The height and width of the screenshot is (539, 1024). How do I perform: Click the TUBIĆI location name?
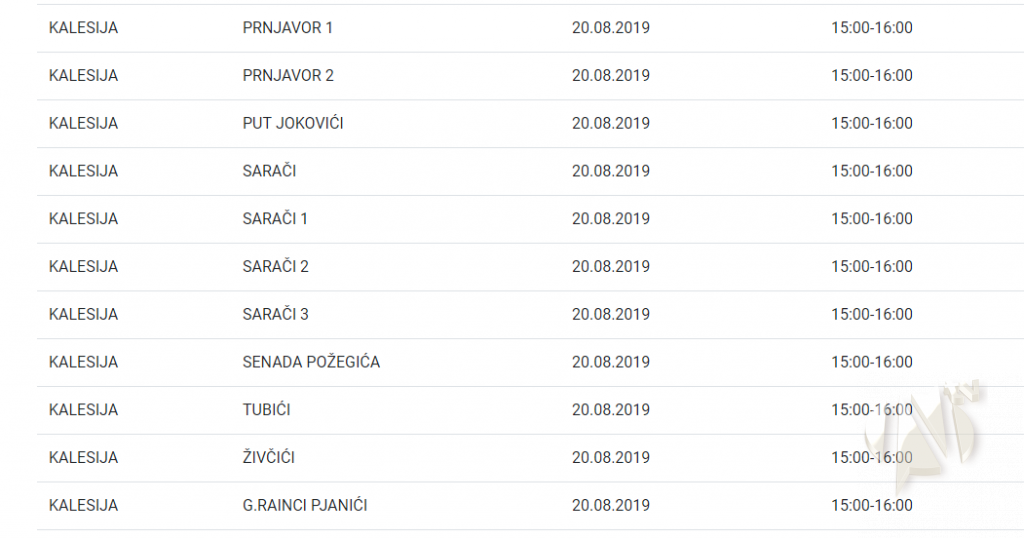(x=266, y=410)
